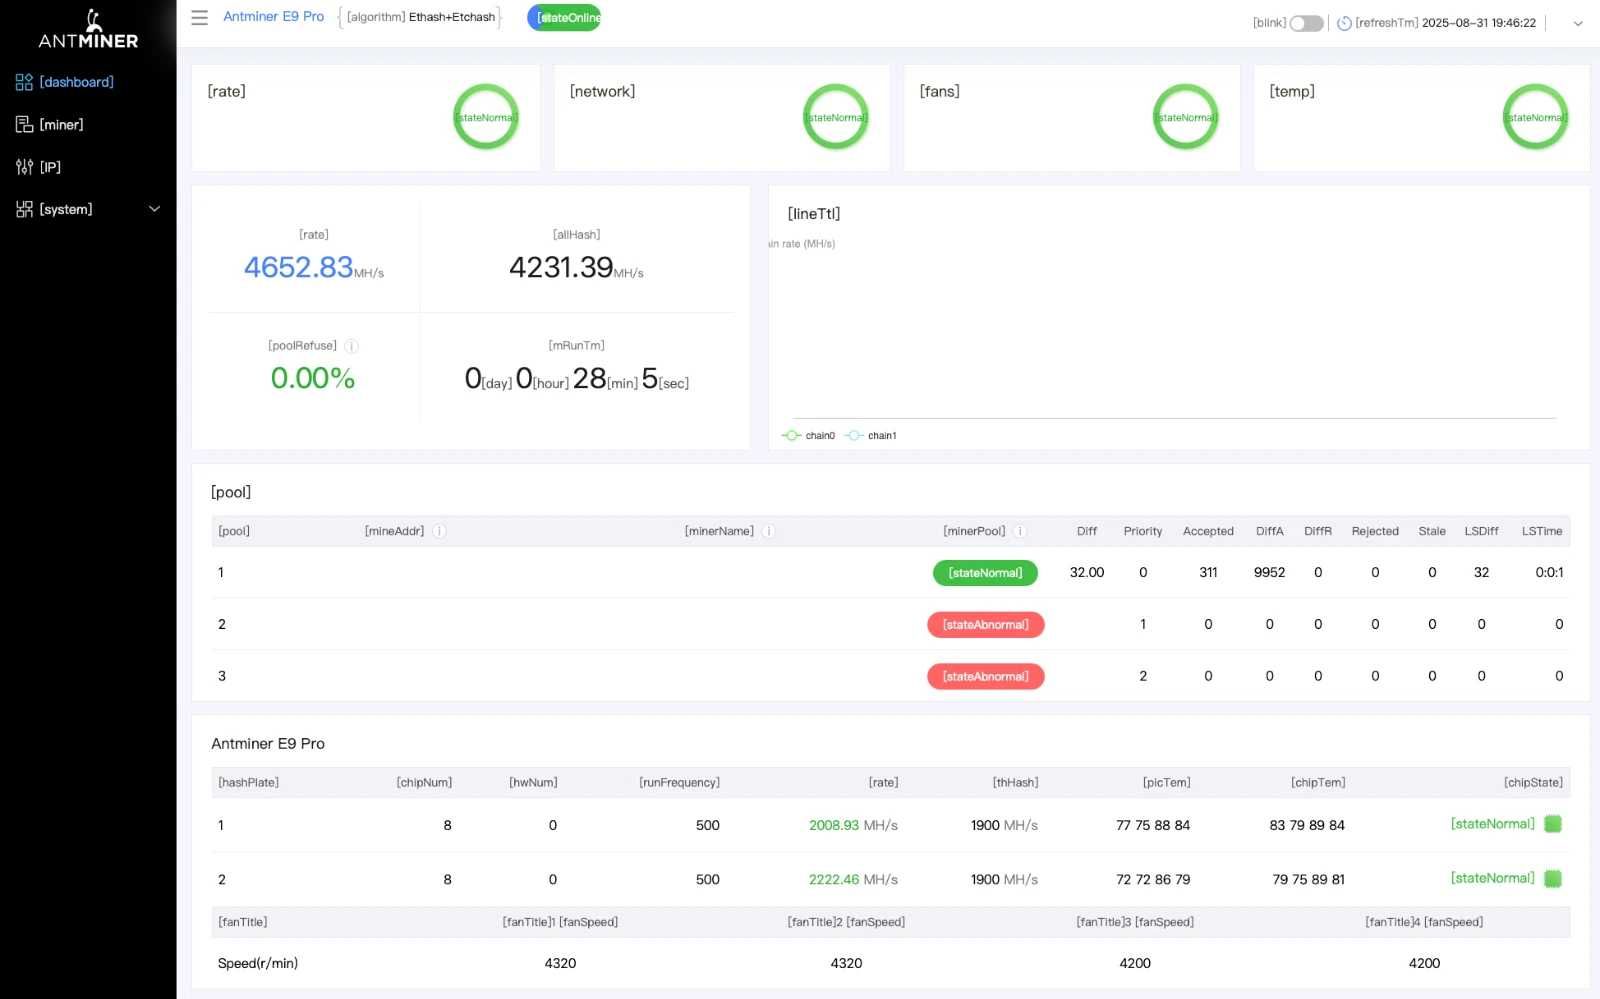Click the miner sidebar icon
Screen dimensions: 1600x999
[x=24, y=125]
